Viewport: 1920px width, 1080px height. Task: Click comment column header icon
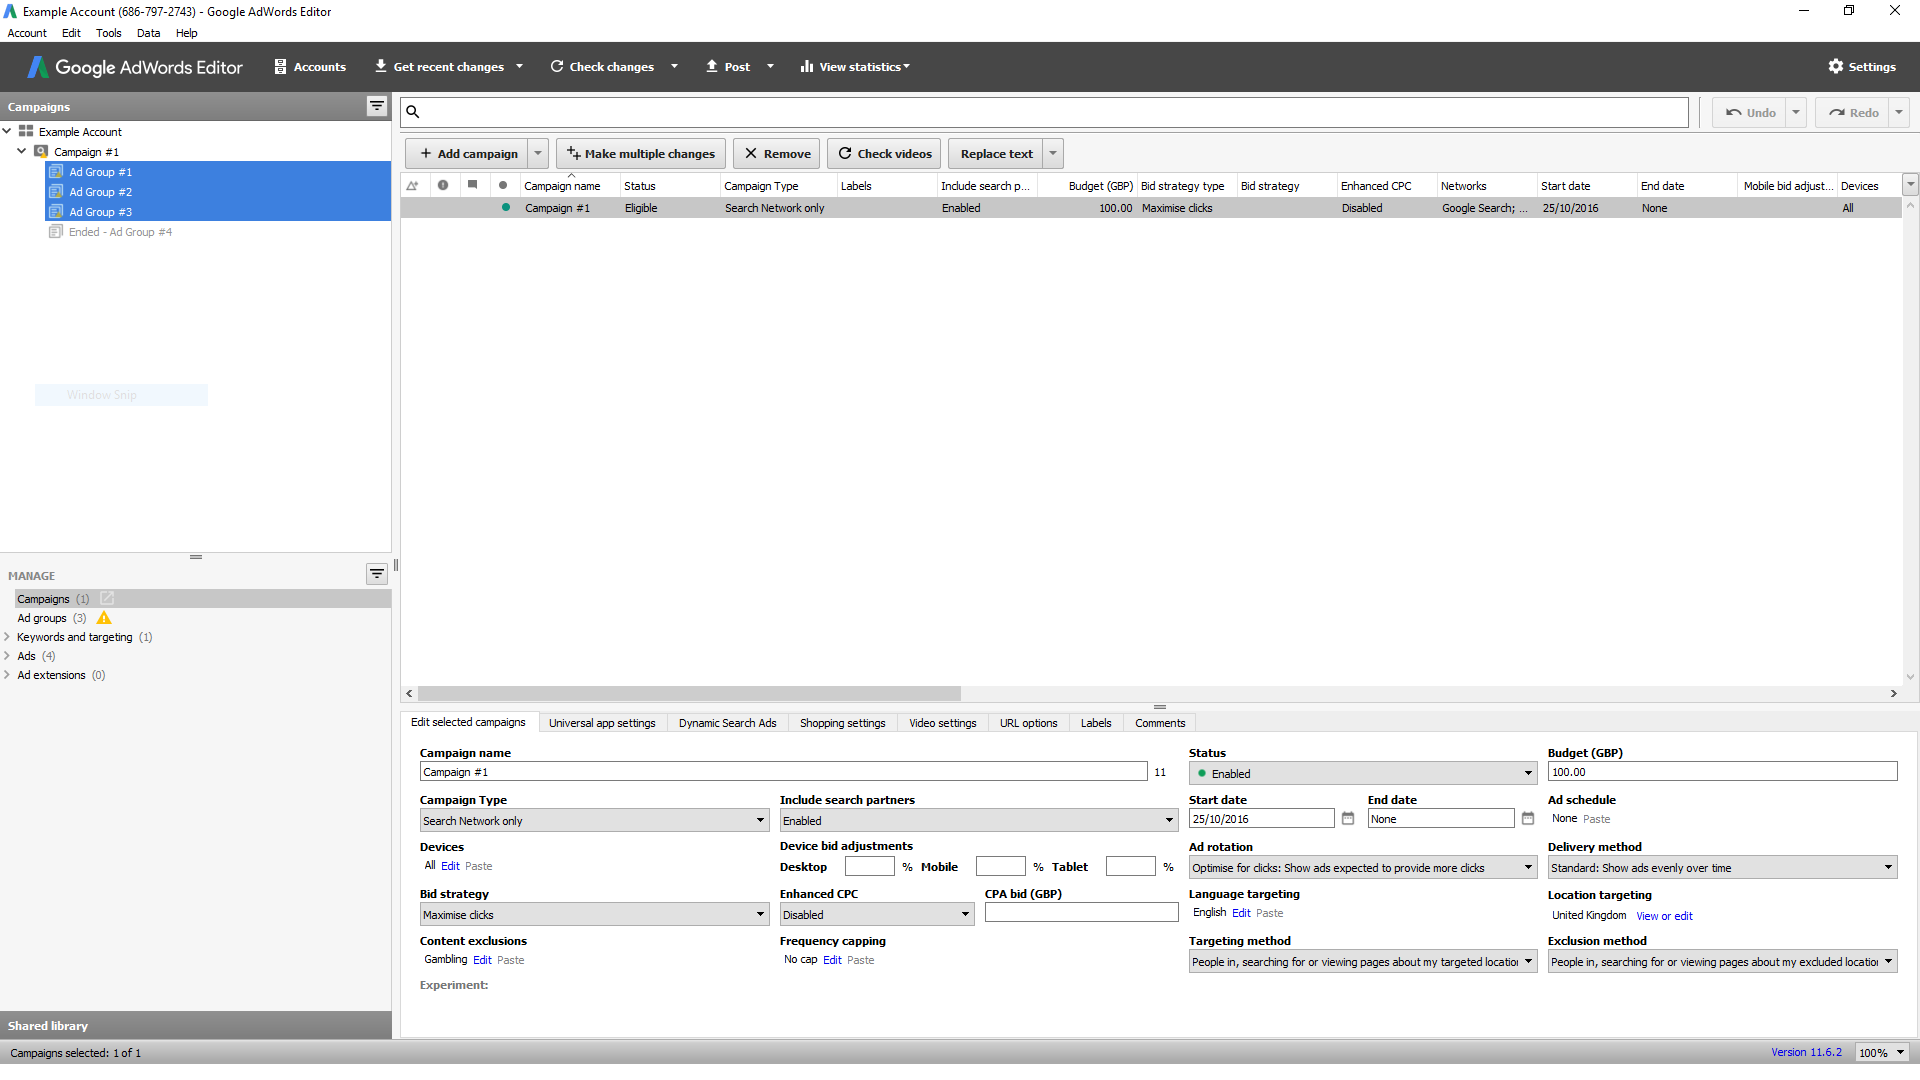coord(472,185)
